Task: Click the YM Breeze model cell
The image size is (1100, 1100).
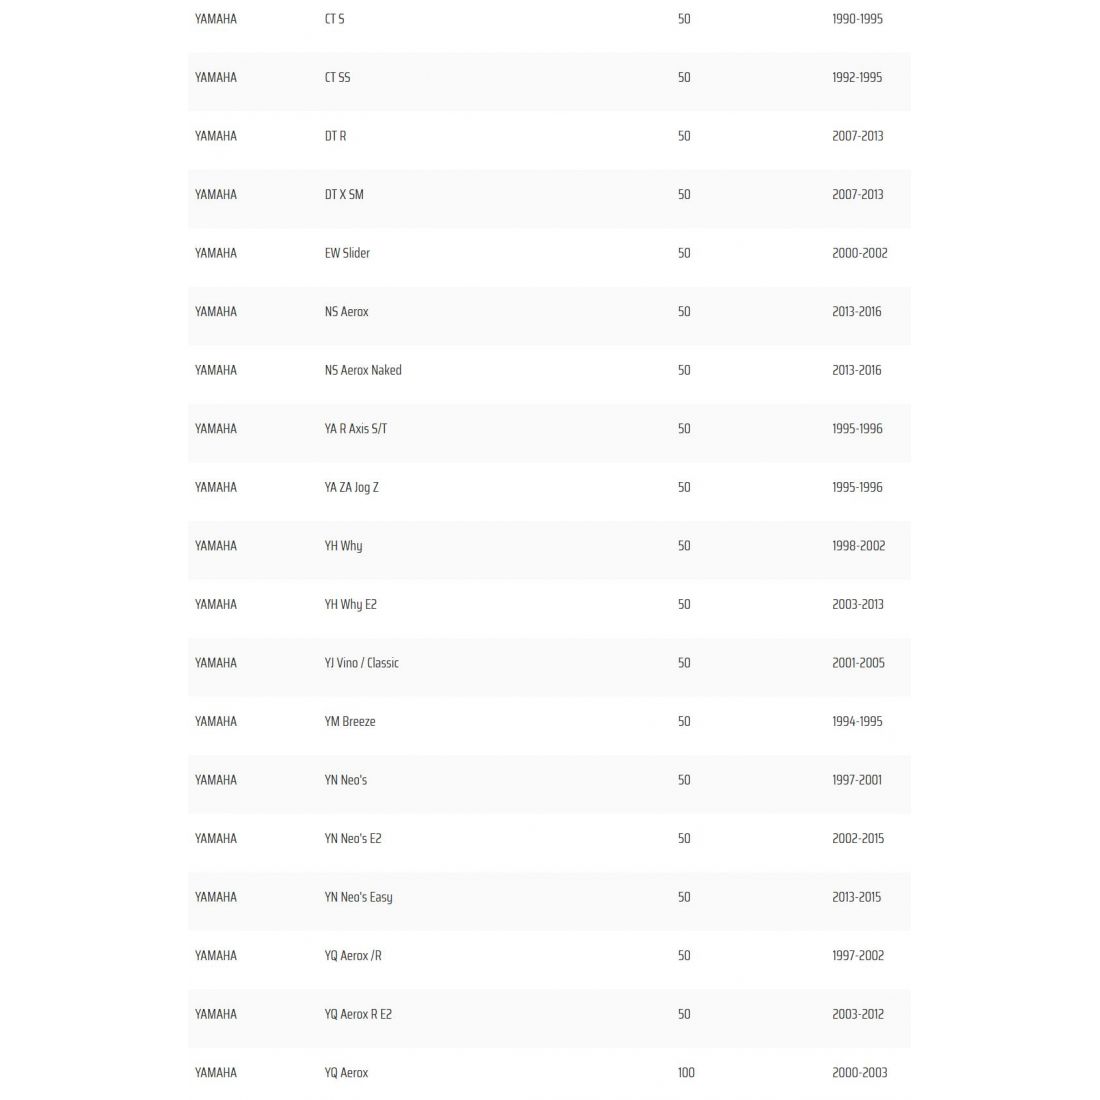Action: [350, 722]
